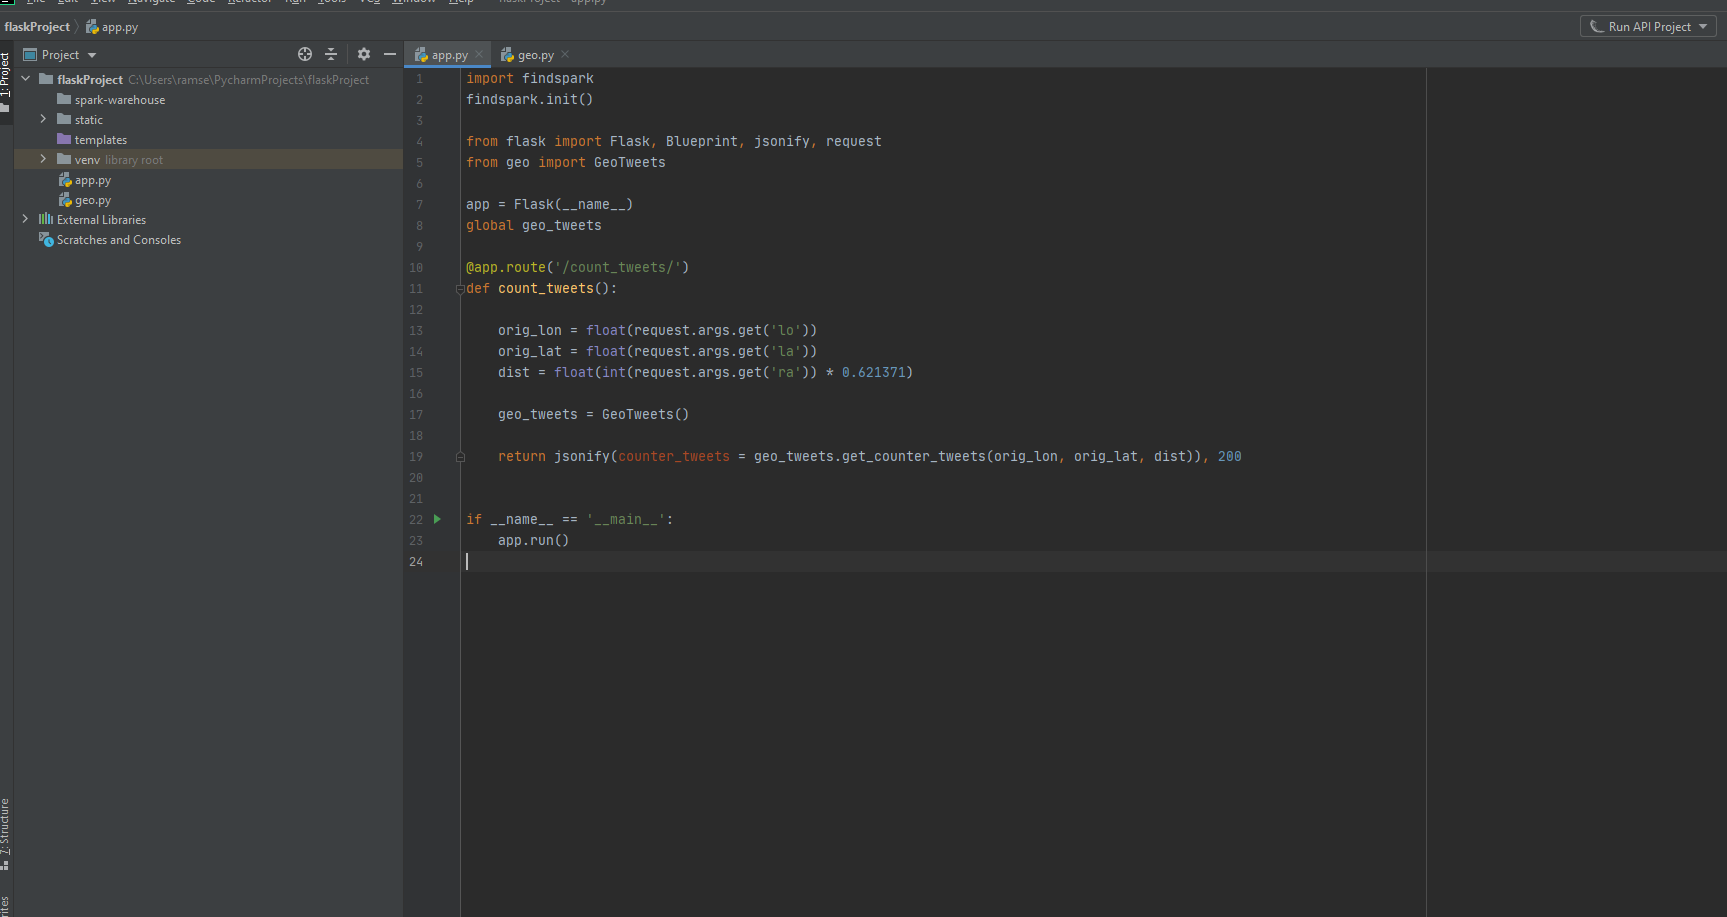This screenshot has width=1727, height=917.
Task: Fold the count_tweets function at line 11
Action: 460,289
